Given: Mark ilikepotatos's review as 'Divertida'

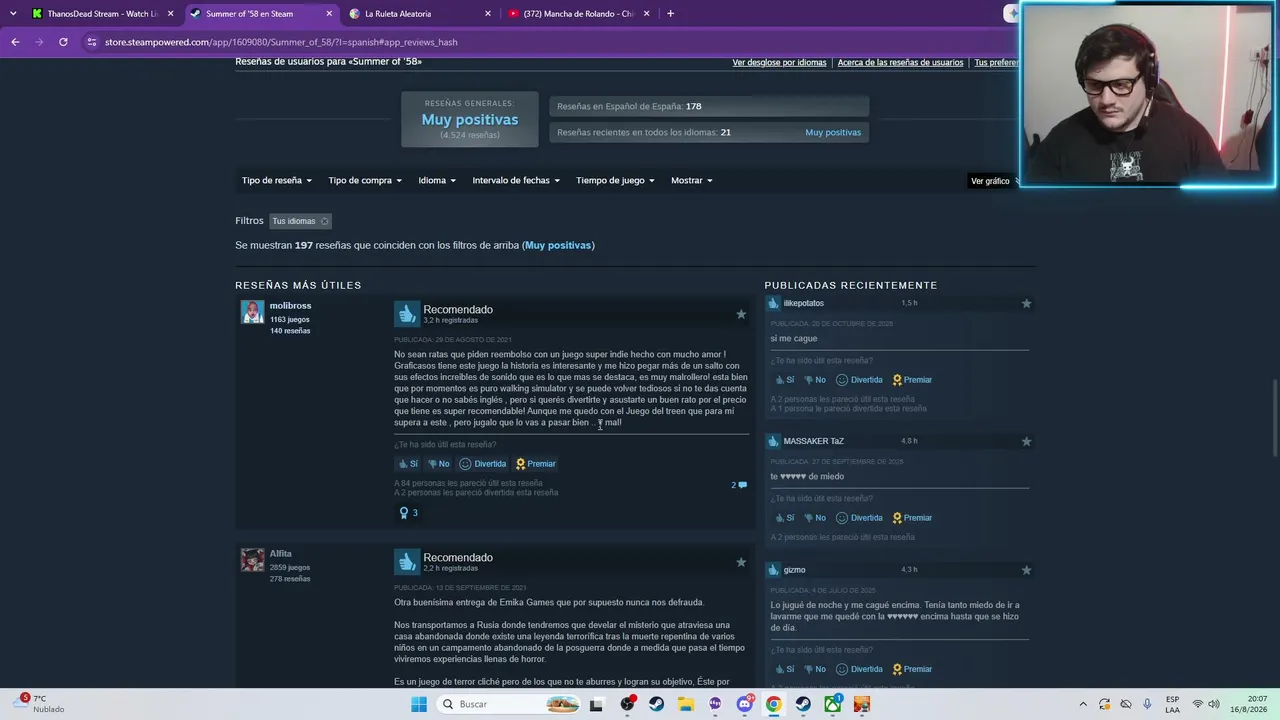Looking at the screenshot, I should coord(859,380).
